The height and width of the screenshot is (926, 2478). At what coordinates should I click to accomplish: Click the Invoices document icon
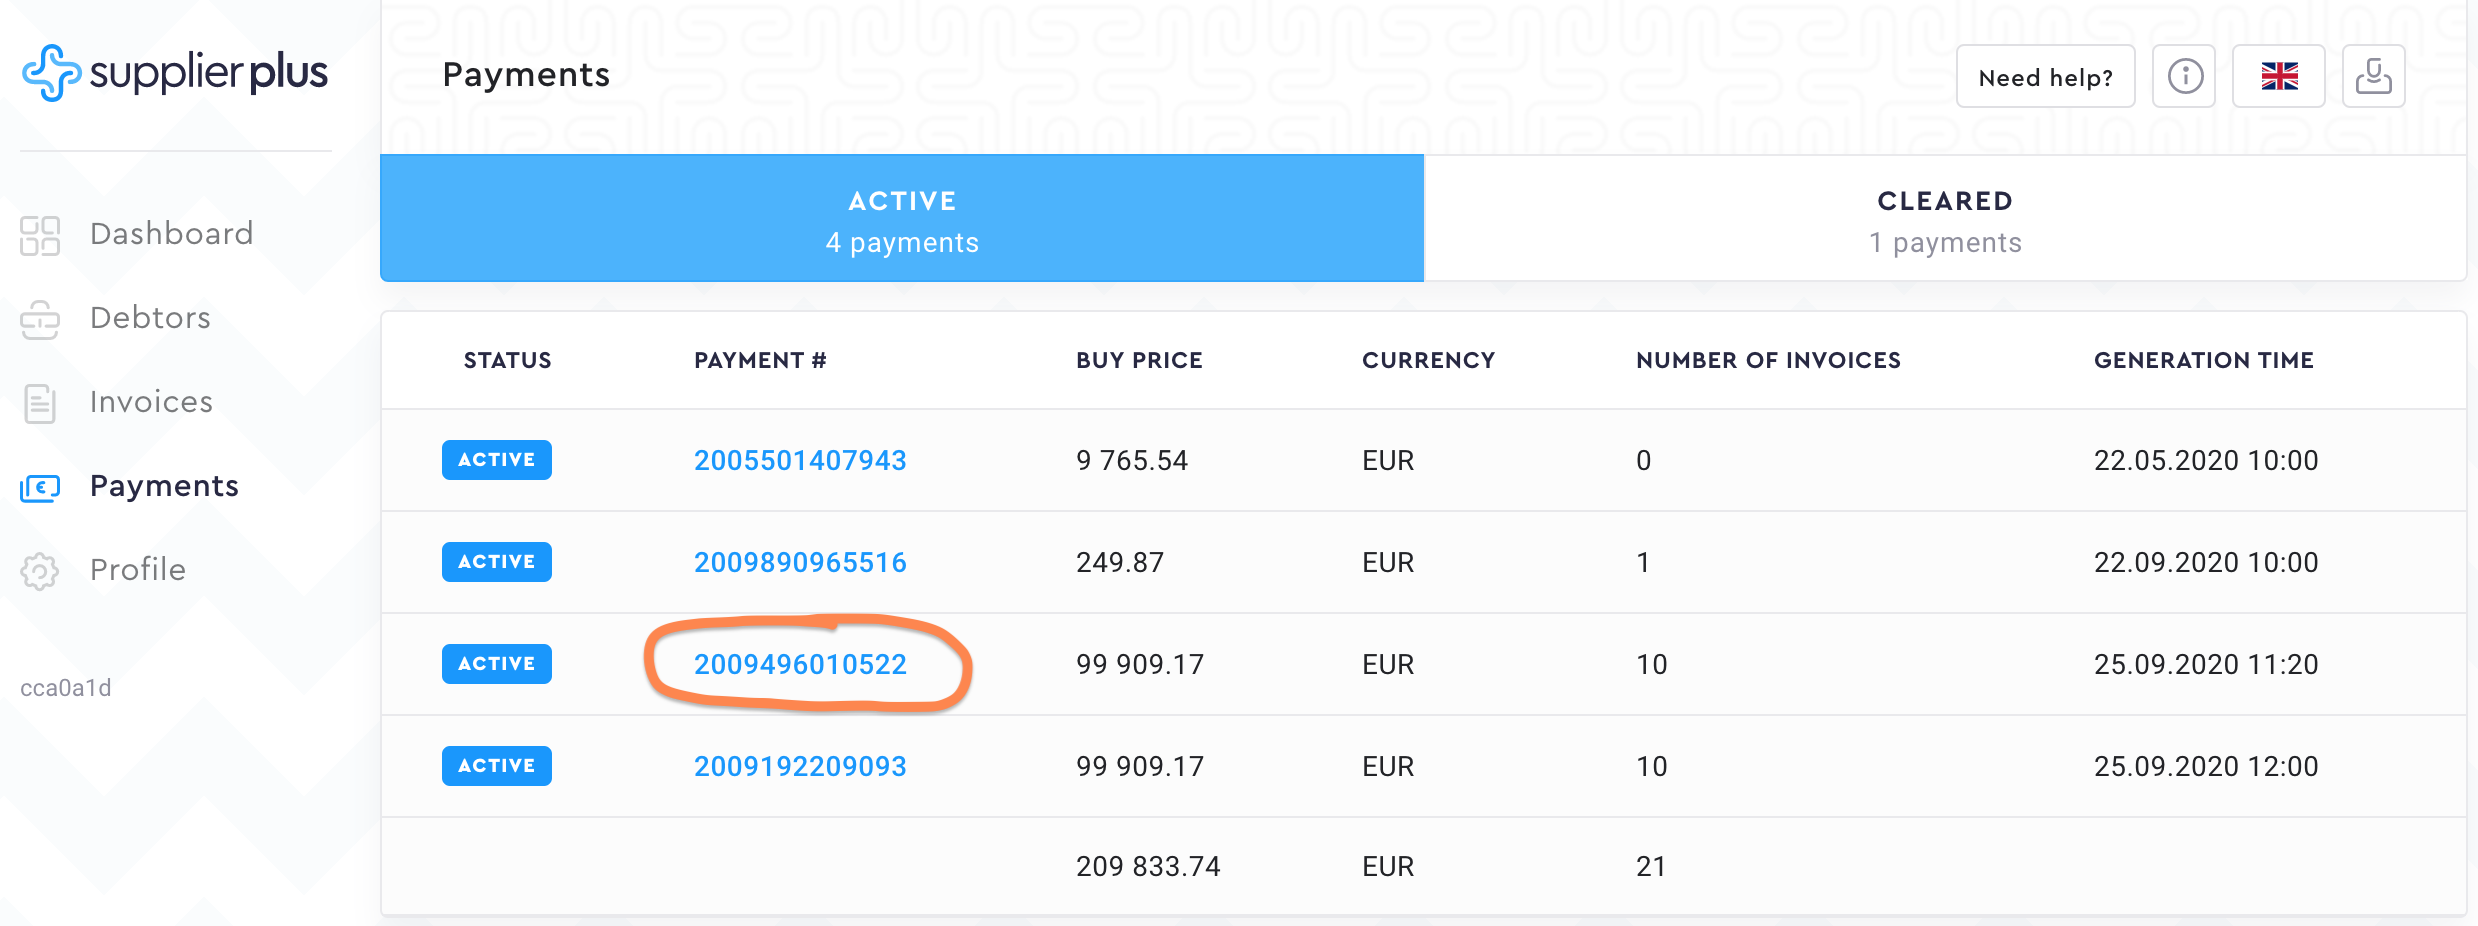tap(40, 403)
